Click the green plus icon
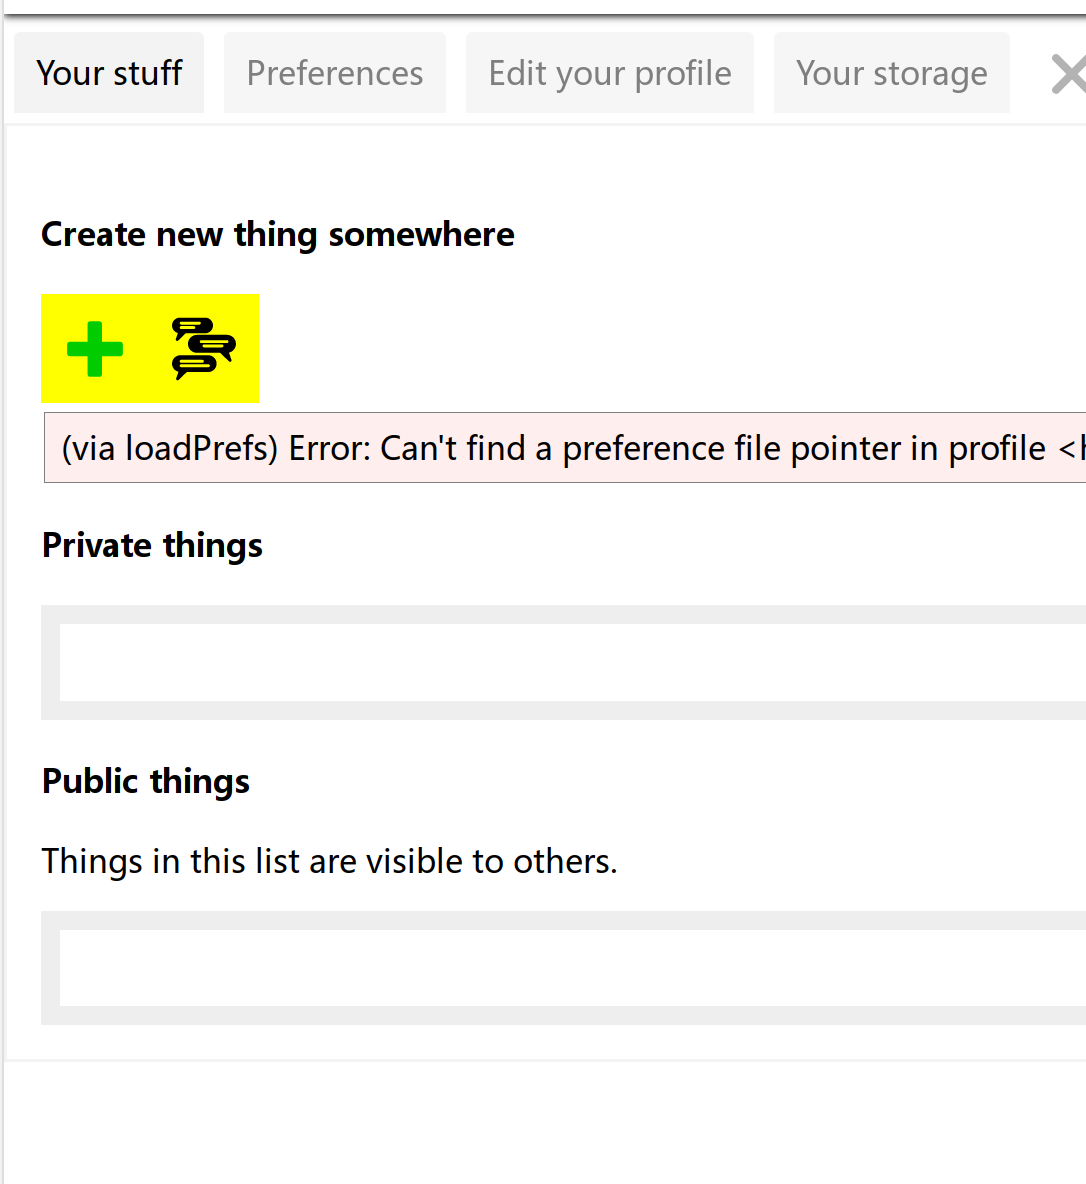 coord(95,349)
